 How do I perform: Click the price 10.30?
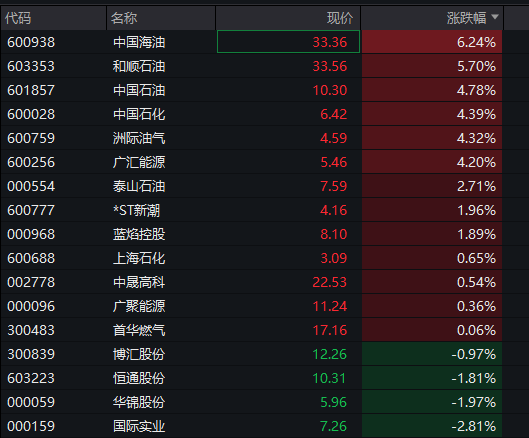[330, 90]
